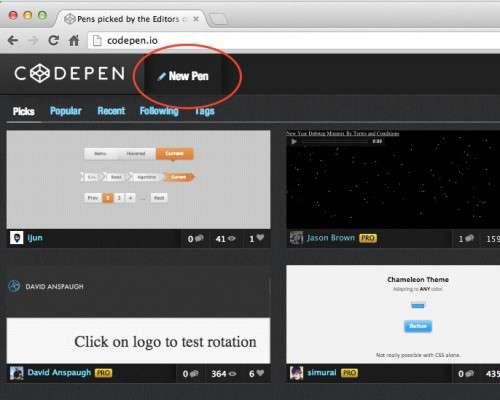The width and height of the screenshot is (500, 400).
Task: Click the blue Button in Chameleon Theme preview
Action: (418, 326)
